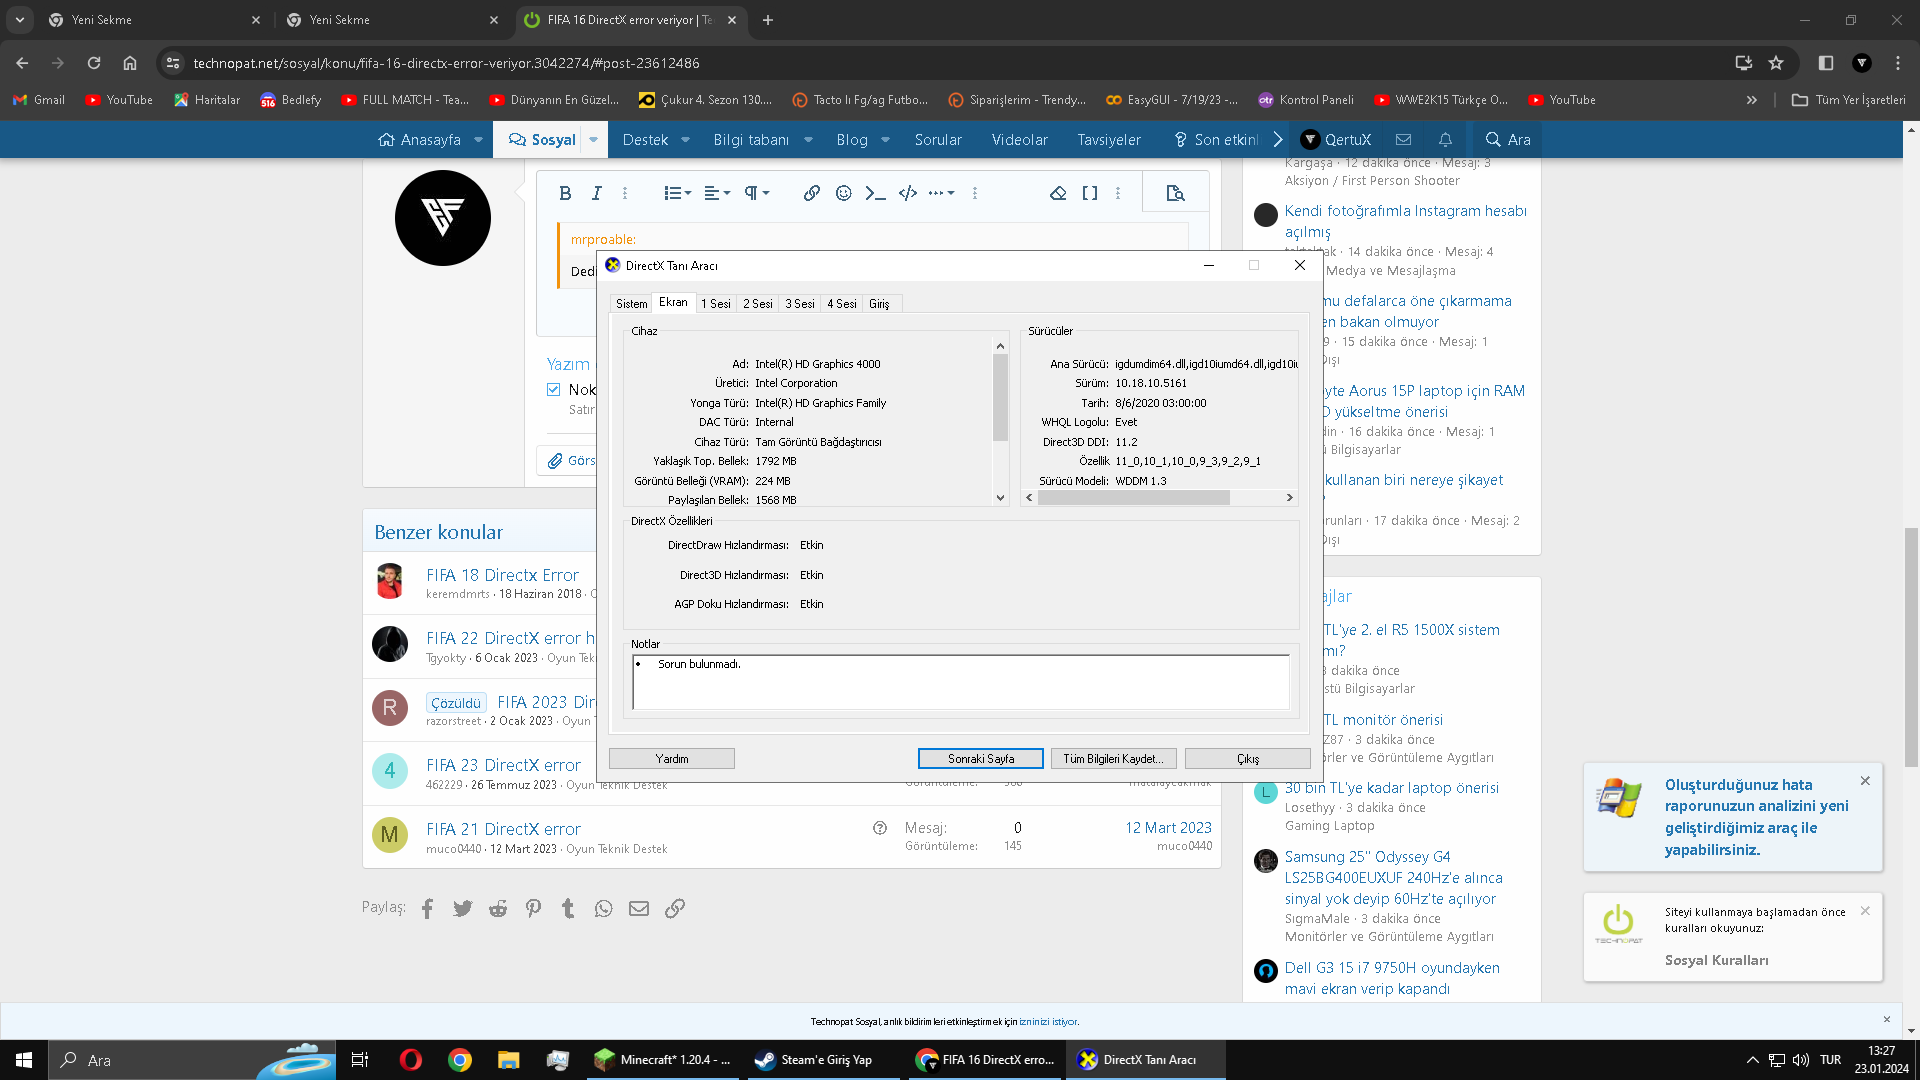Toggle bold formatting in the editor toolbar
The width and height of the screenshot is (1920, 1080).
click(565, 193)
